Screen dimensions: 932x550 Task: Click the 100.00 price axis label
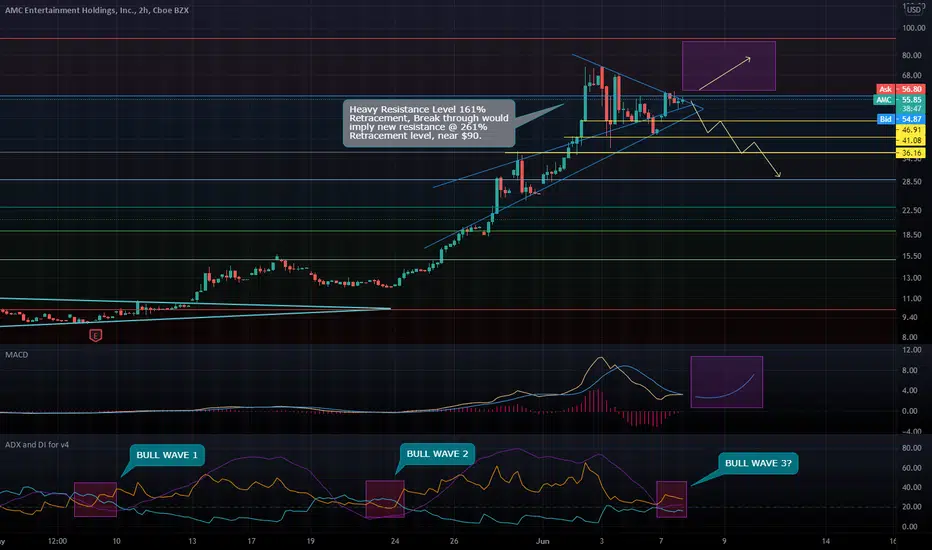click(913, 28)
